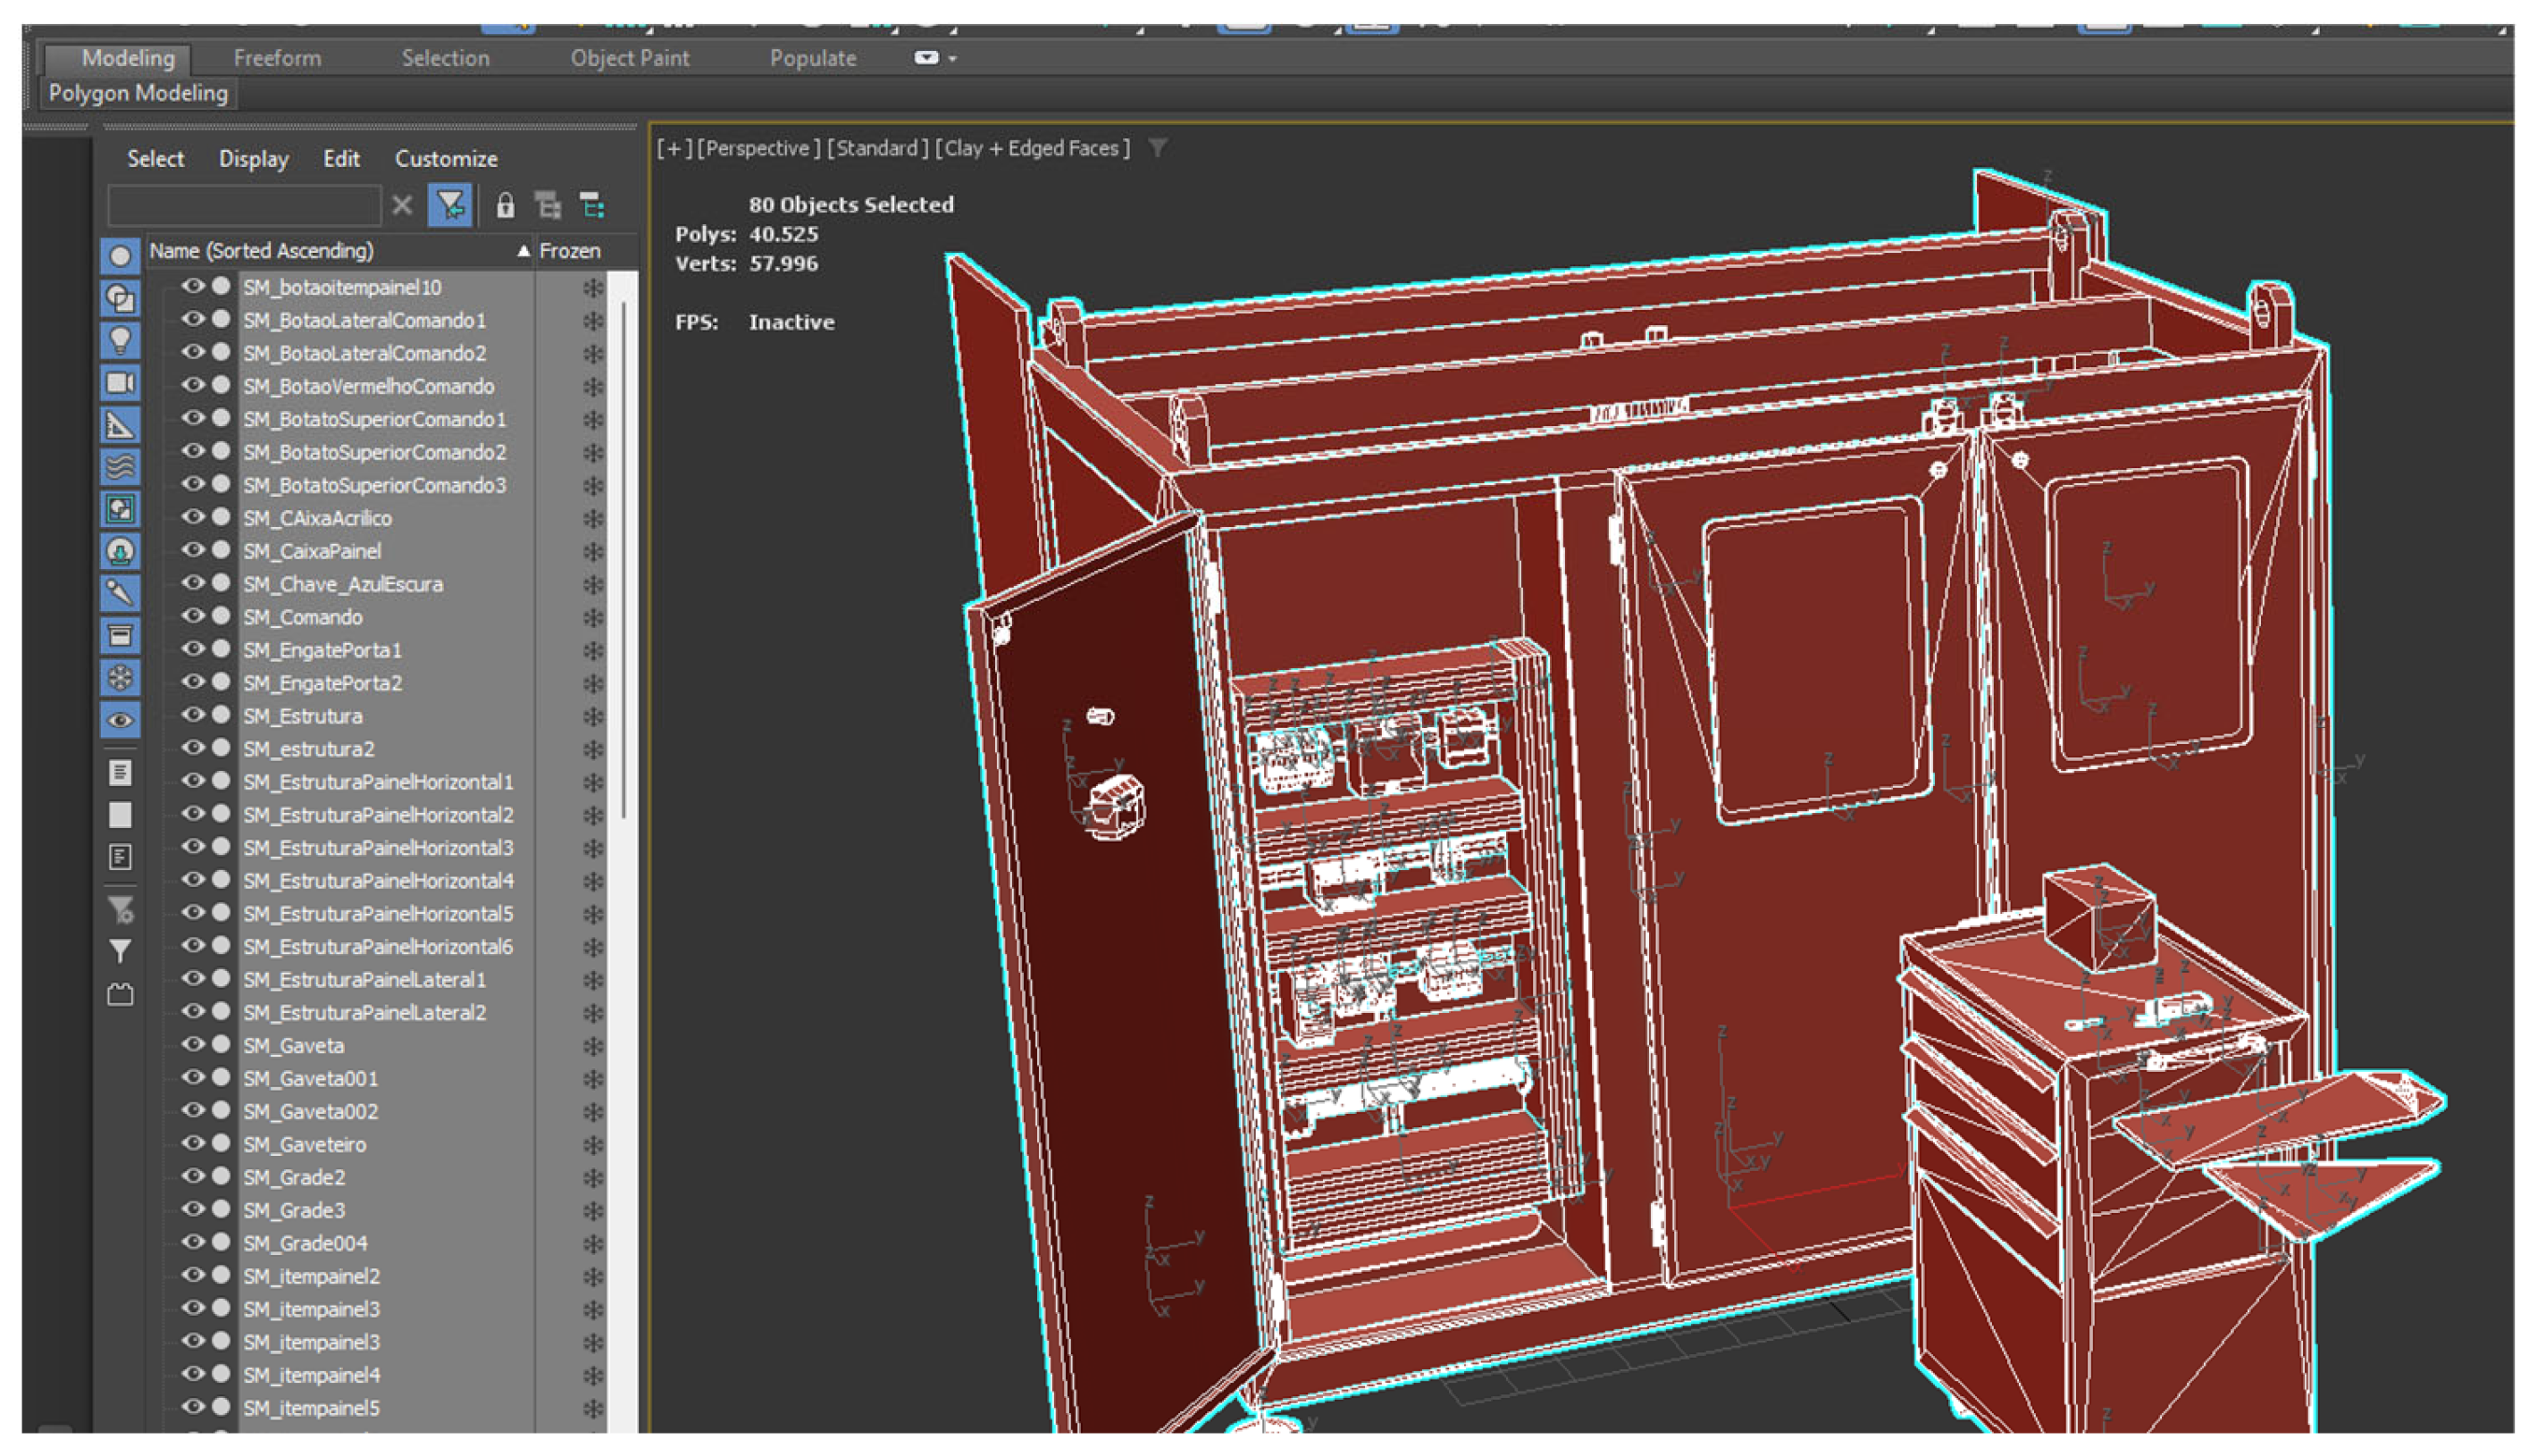Image resolution: width=2537 pixels, height=1456 pixels.
Task: Hide SM_CaixaPainel using its eye icon
Action: pyautogui.click(x=192, y=550)
